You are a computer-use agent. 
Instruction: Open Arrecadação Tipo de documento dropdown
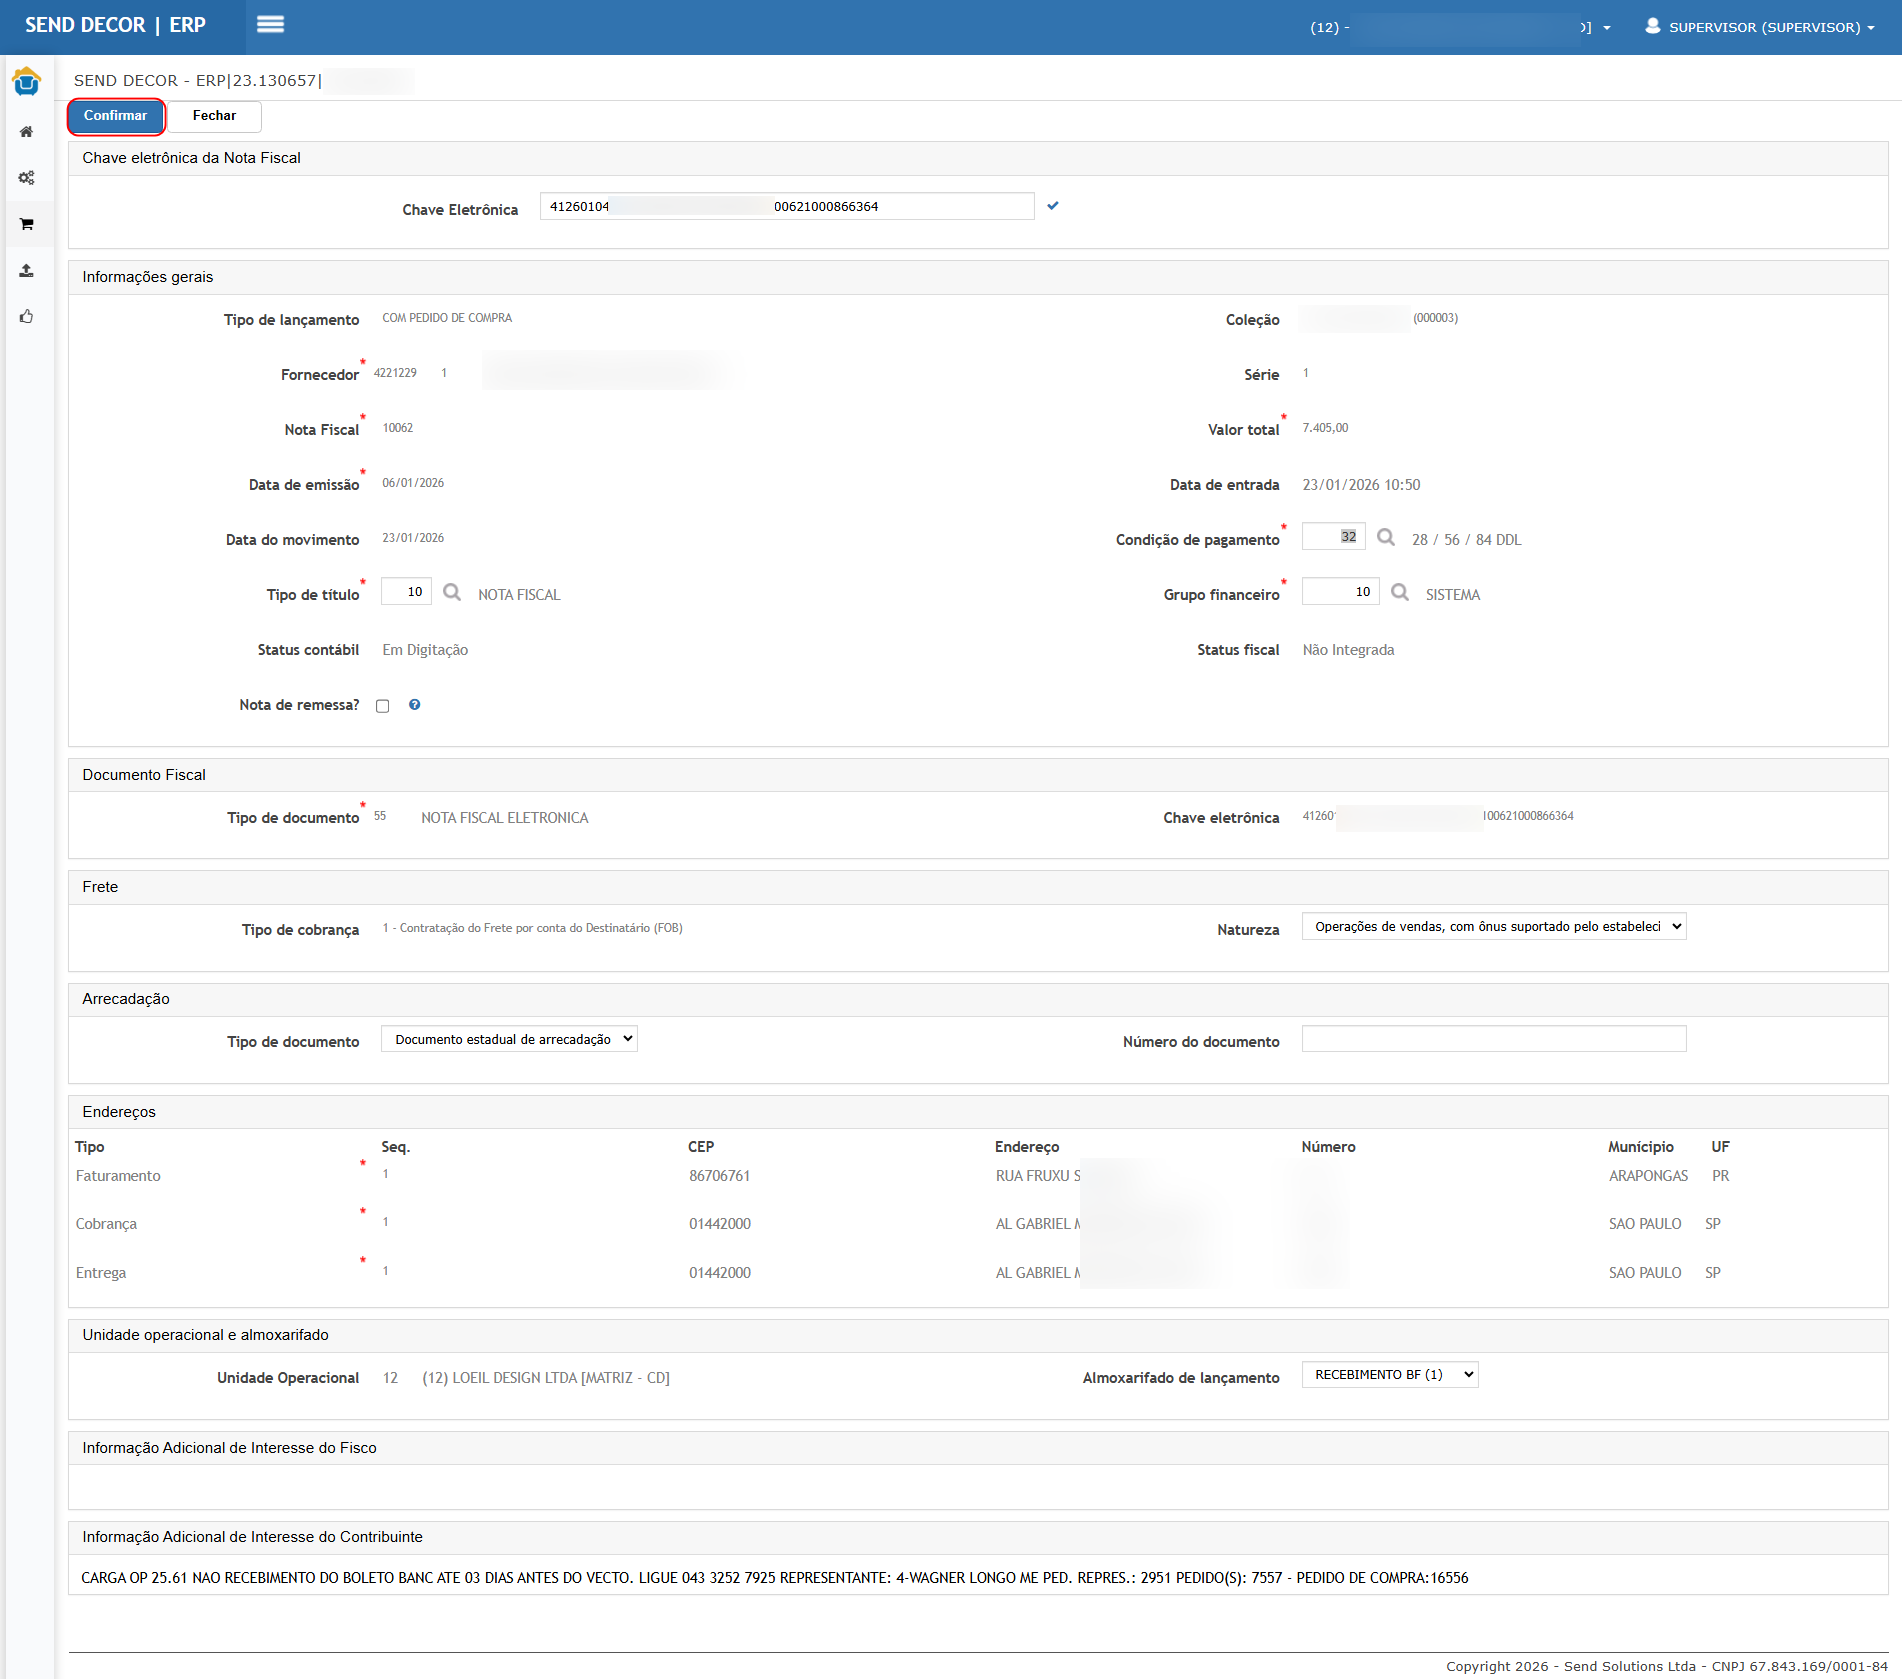[509, 1039]
